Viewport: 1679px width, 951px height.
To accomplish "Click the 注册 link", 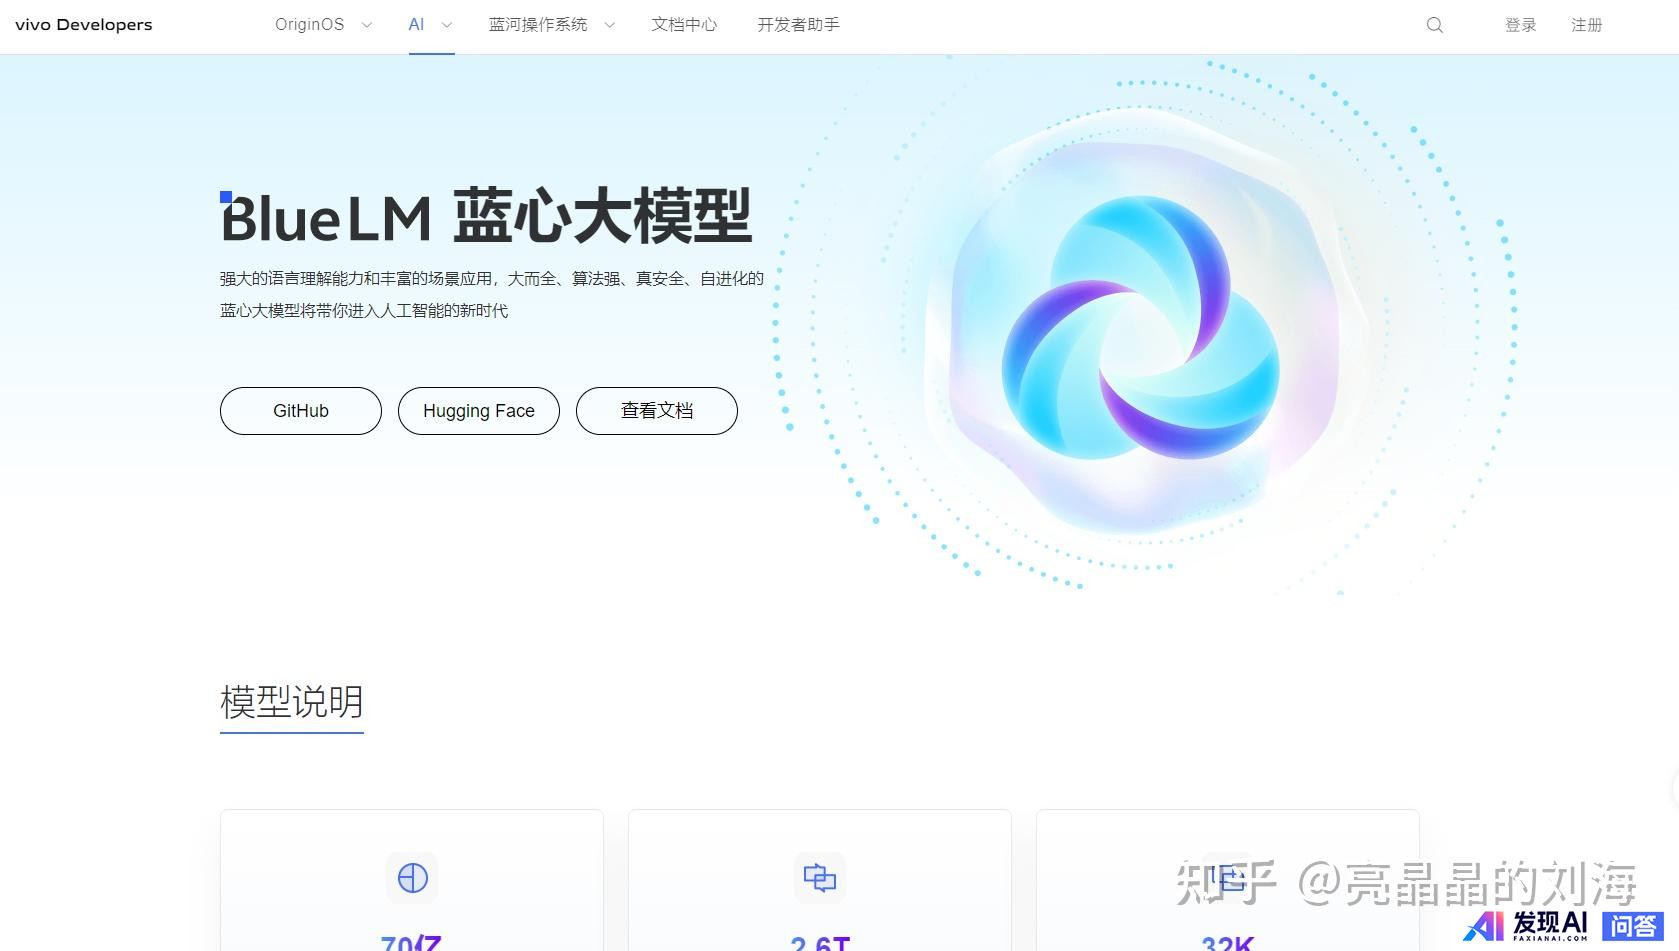I will [x=1586, y=25].
